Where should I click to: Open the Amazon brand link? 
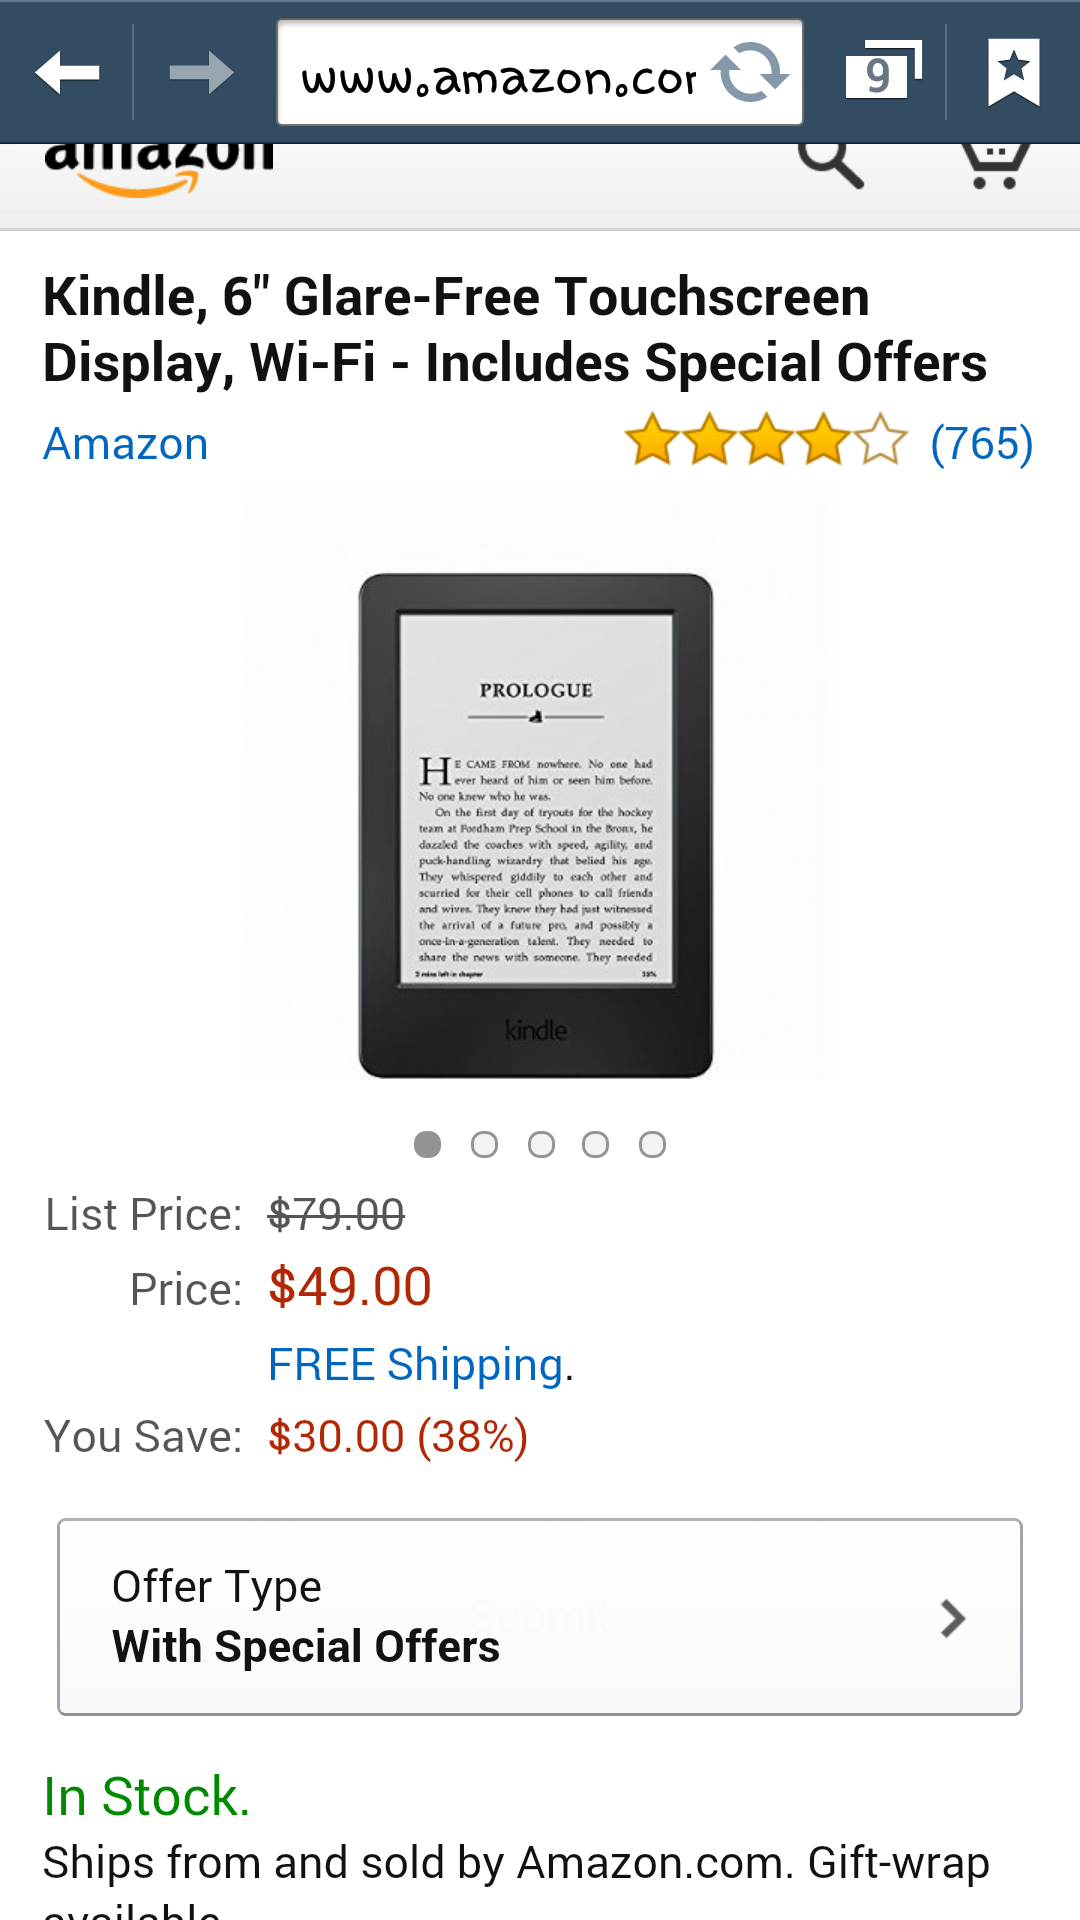click(x=126, y=444)
